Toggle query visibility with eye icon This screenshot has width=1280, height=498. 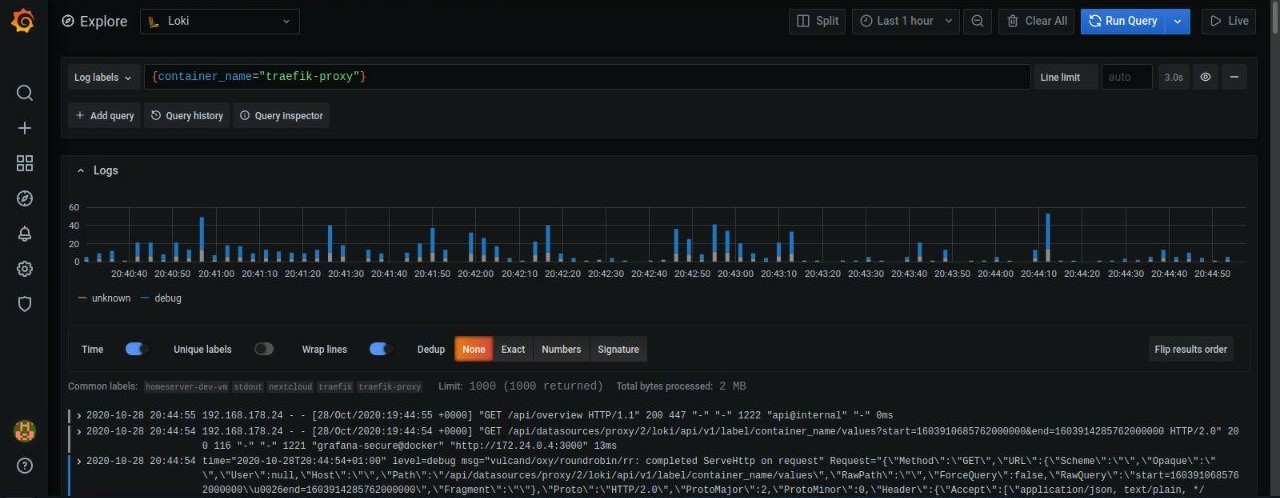click(x=1206, y=77)
